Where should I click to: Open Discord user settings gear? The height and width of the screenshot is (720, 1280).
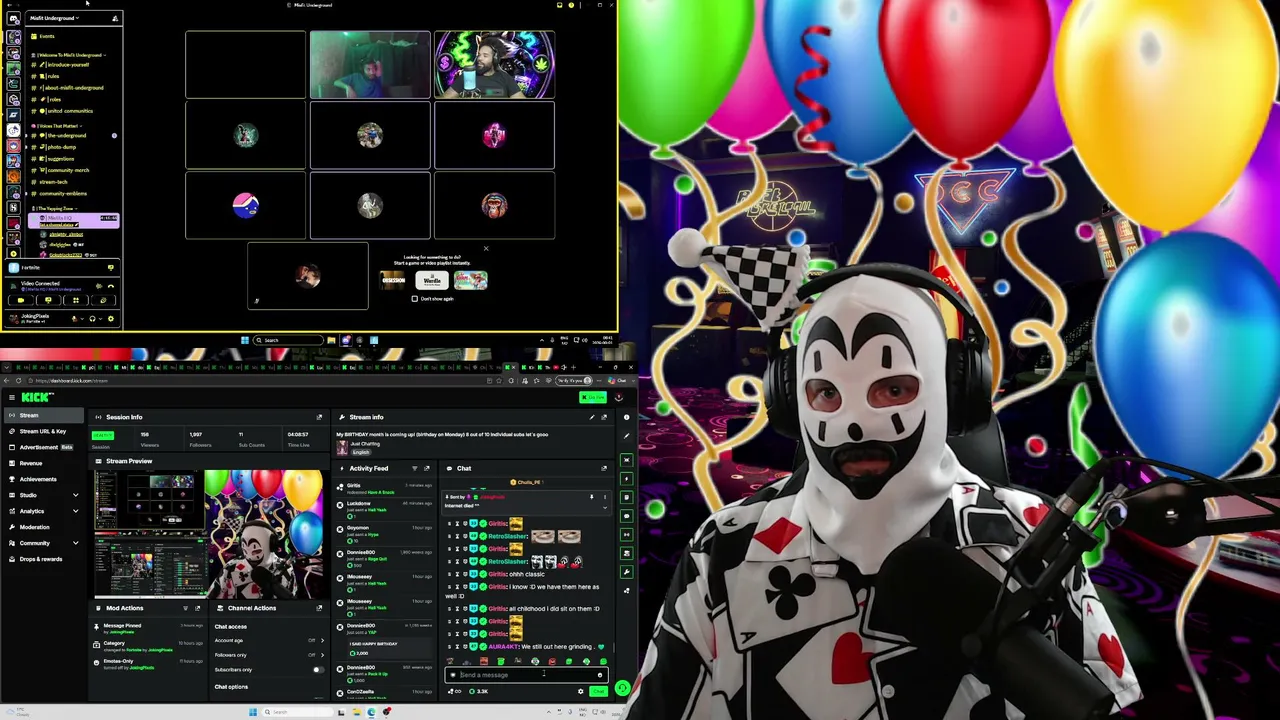pyautogui.click(x=110, y=319)
